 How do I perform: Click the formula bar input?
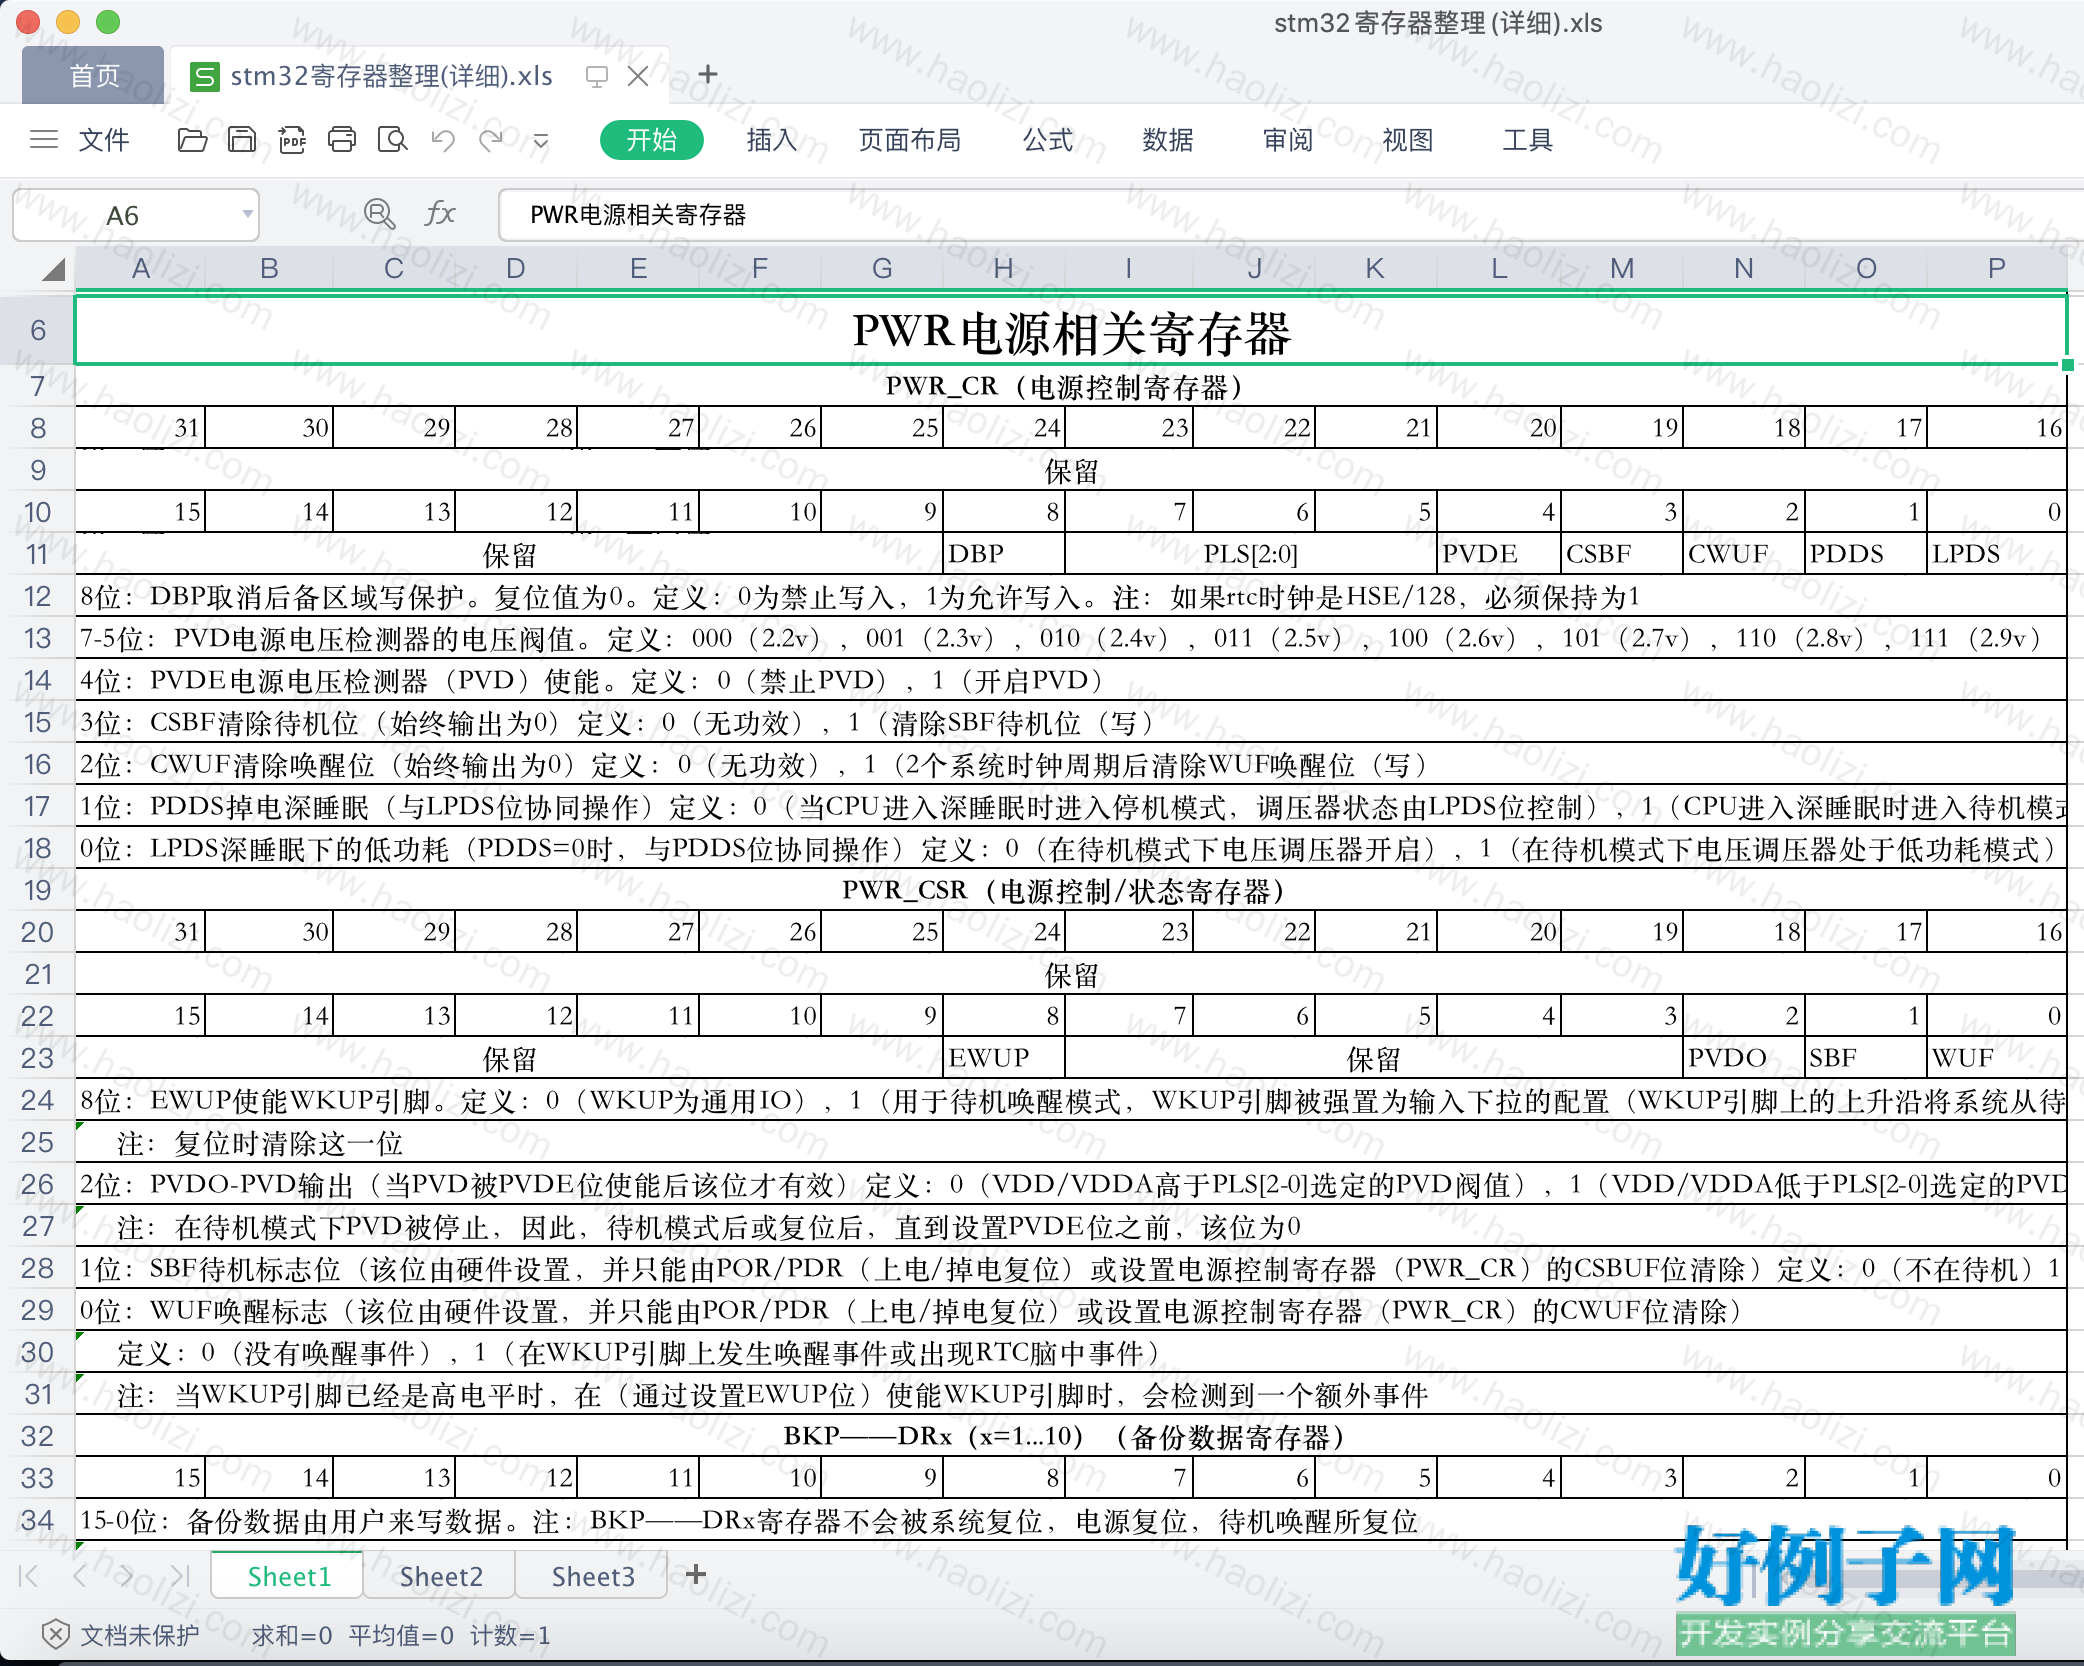pyautogui.click(x=1290, y=215)
